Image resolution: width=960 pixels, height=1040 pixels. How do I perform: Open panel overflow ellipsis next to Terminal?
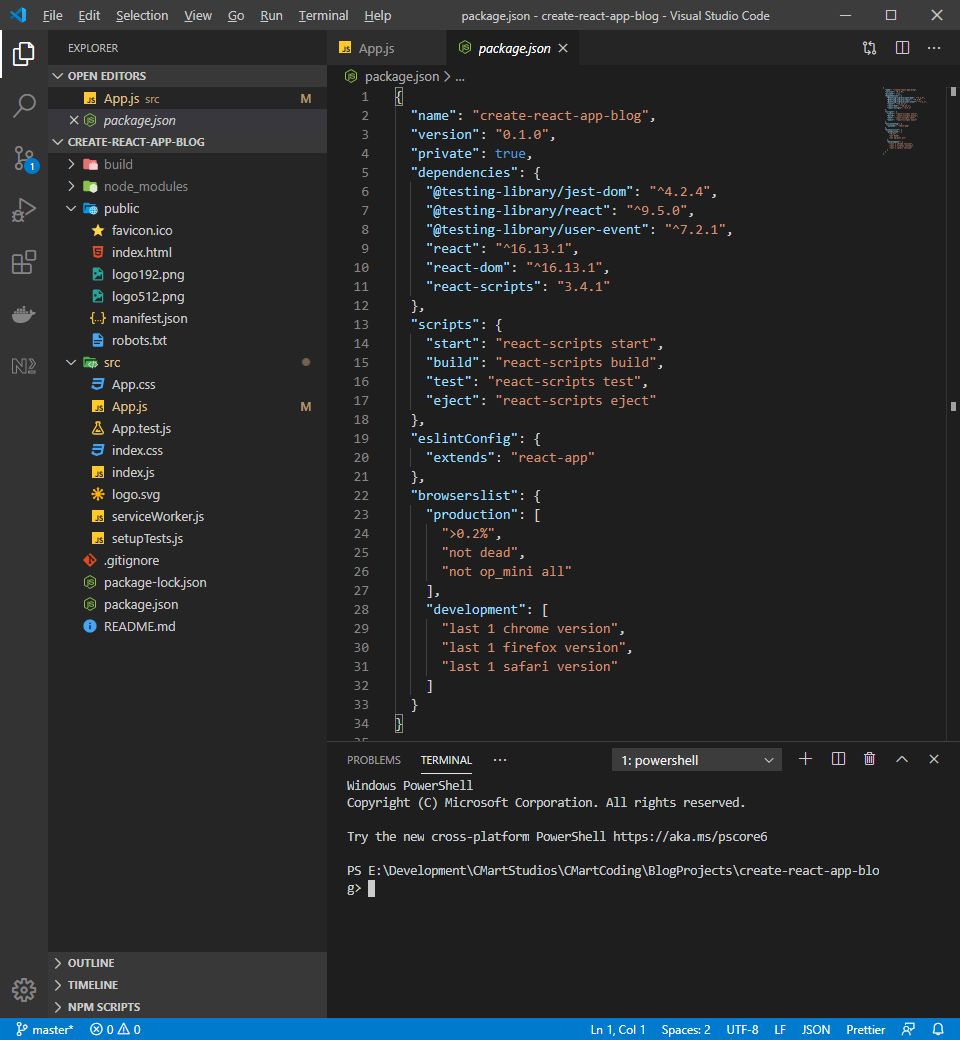(500, 760)
